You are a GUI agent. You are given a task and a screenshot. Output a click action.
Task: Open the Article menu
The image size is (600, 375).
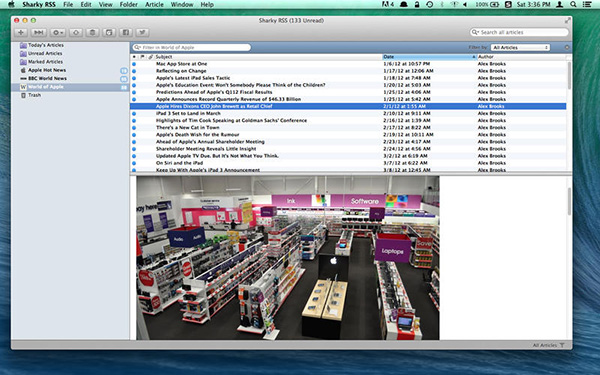click(x=154, y=5)
